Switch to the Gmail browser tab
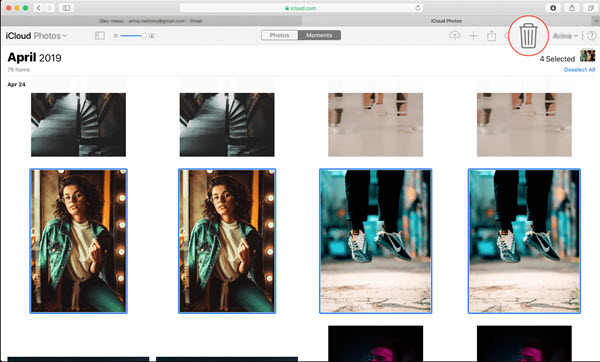 click(151, 21)
